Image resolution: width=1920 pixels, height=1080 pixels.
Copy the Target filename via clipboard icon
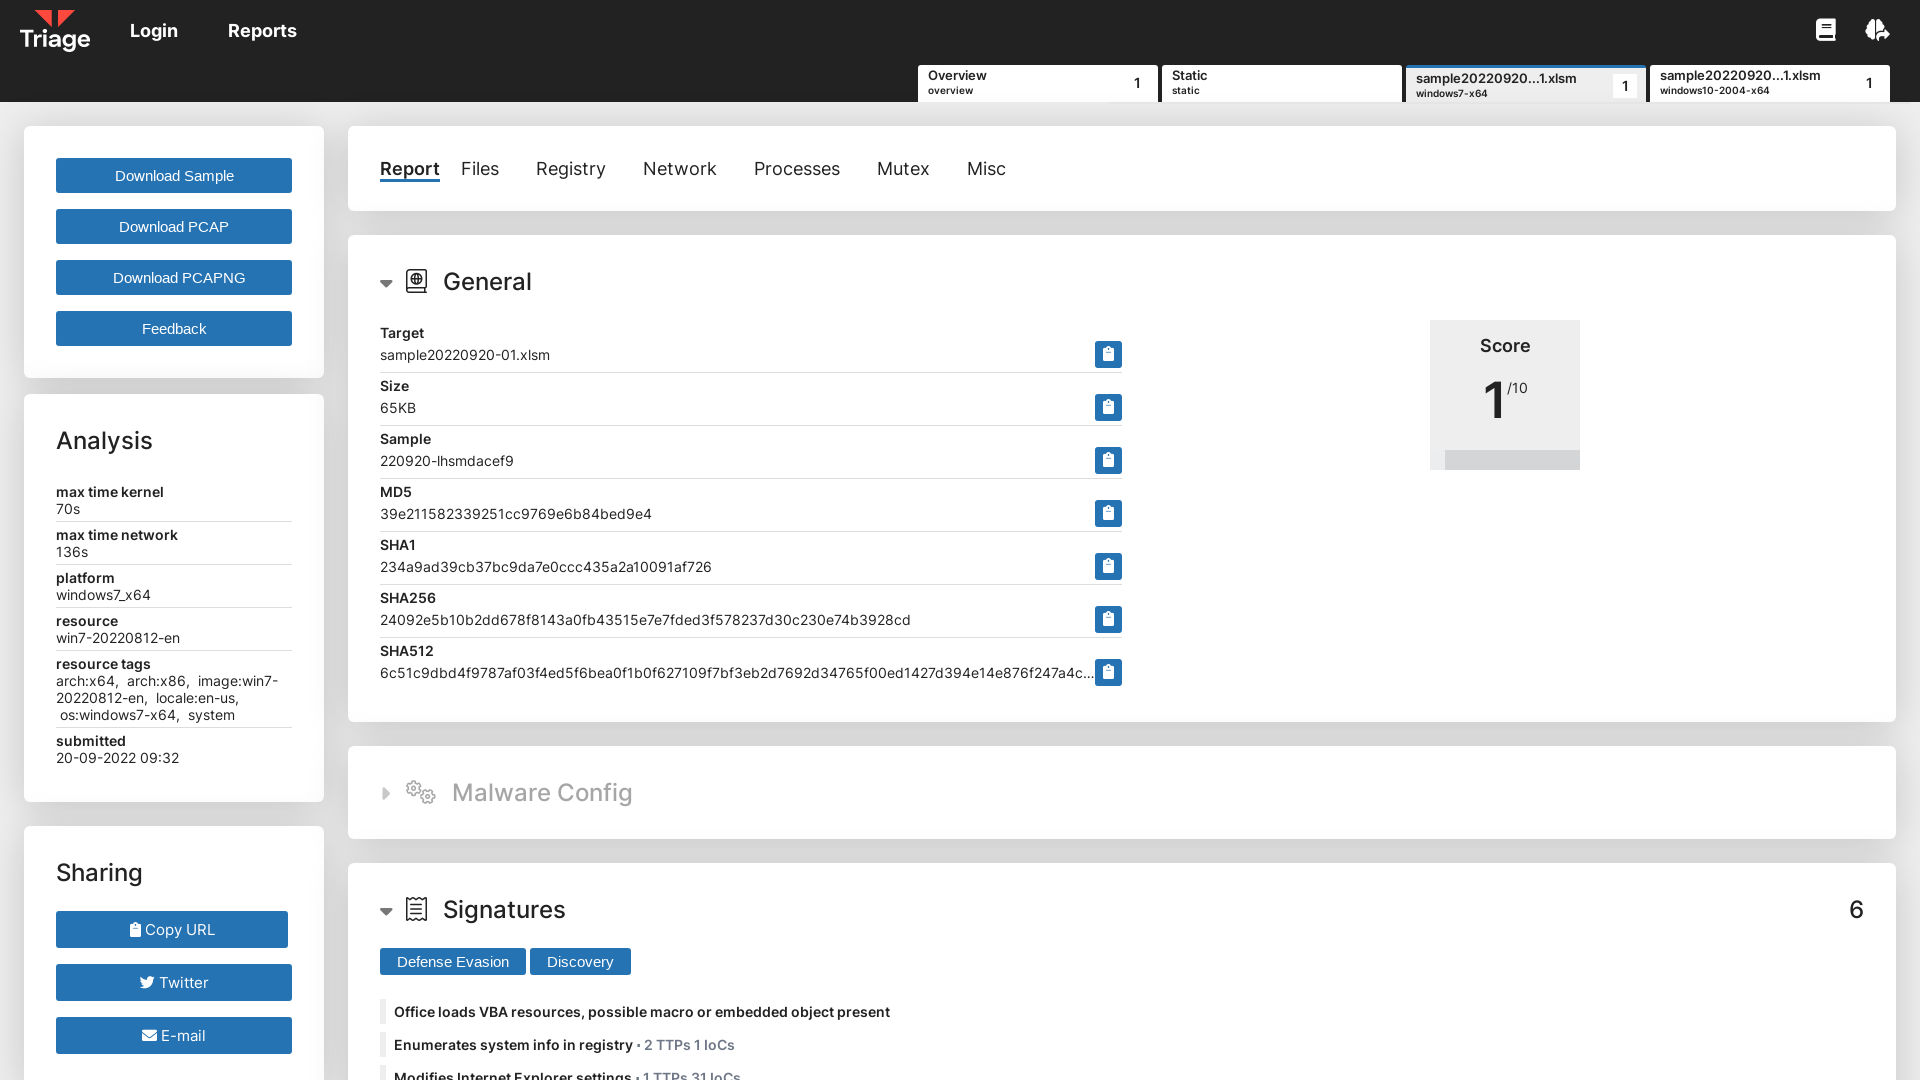coord(1108,354)
